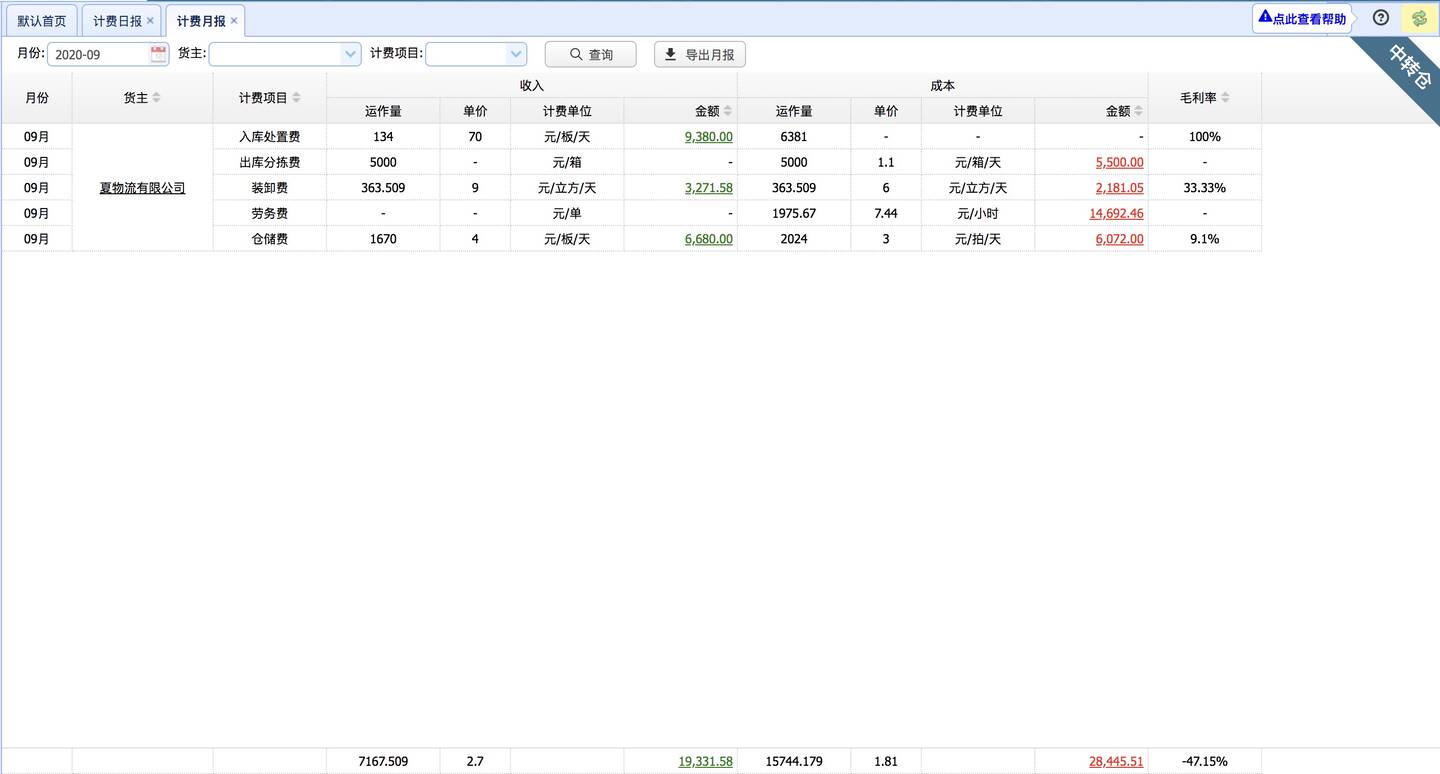Open income amount 6,680.00 link

pyautogui.click(x=708, y=239)
